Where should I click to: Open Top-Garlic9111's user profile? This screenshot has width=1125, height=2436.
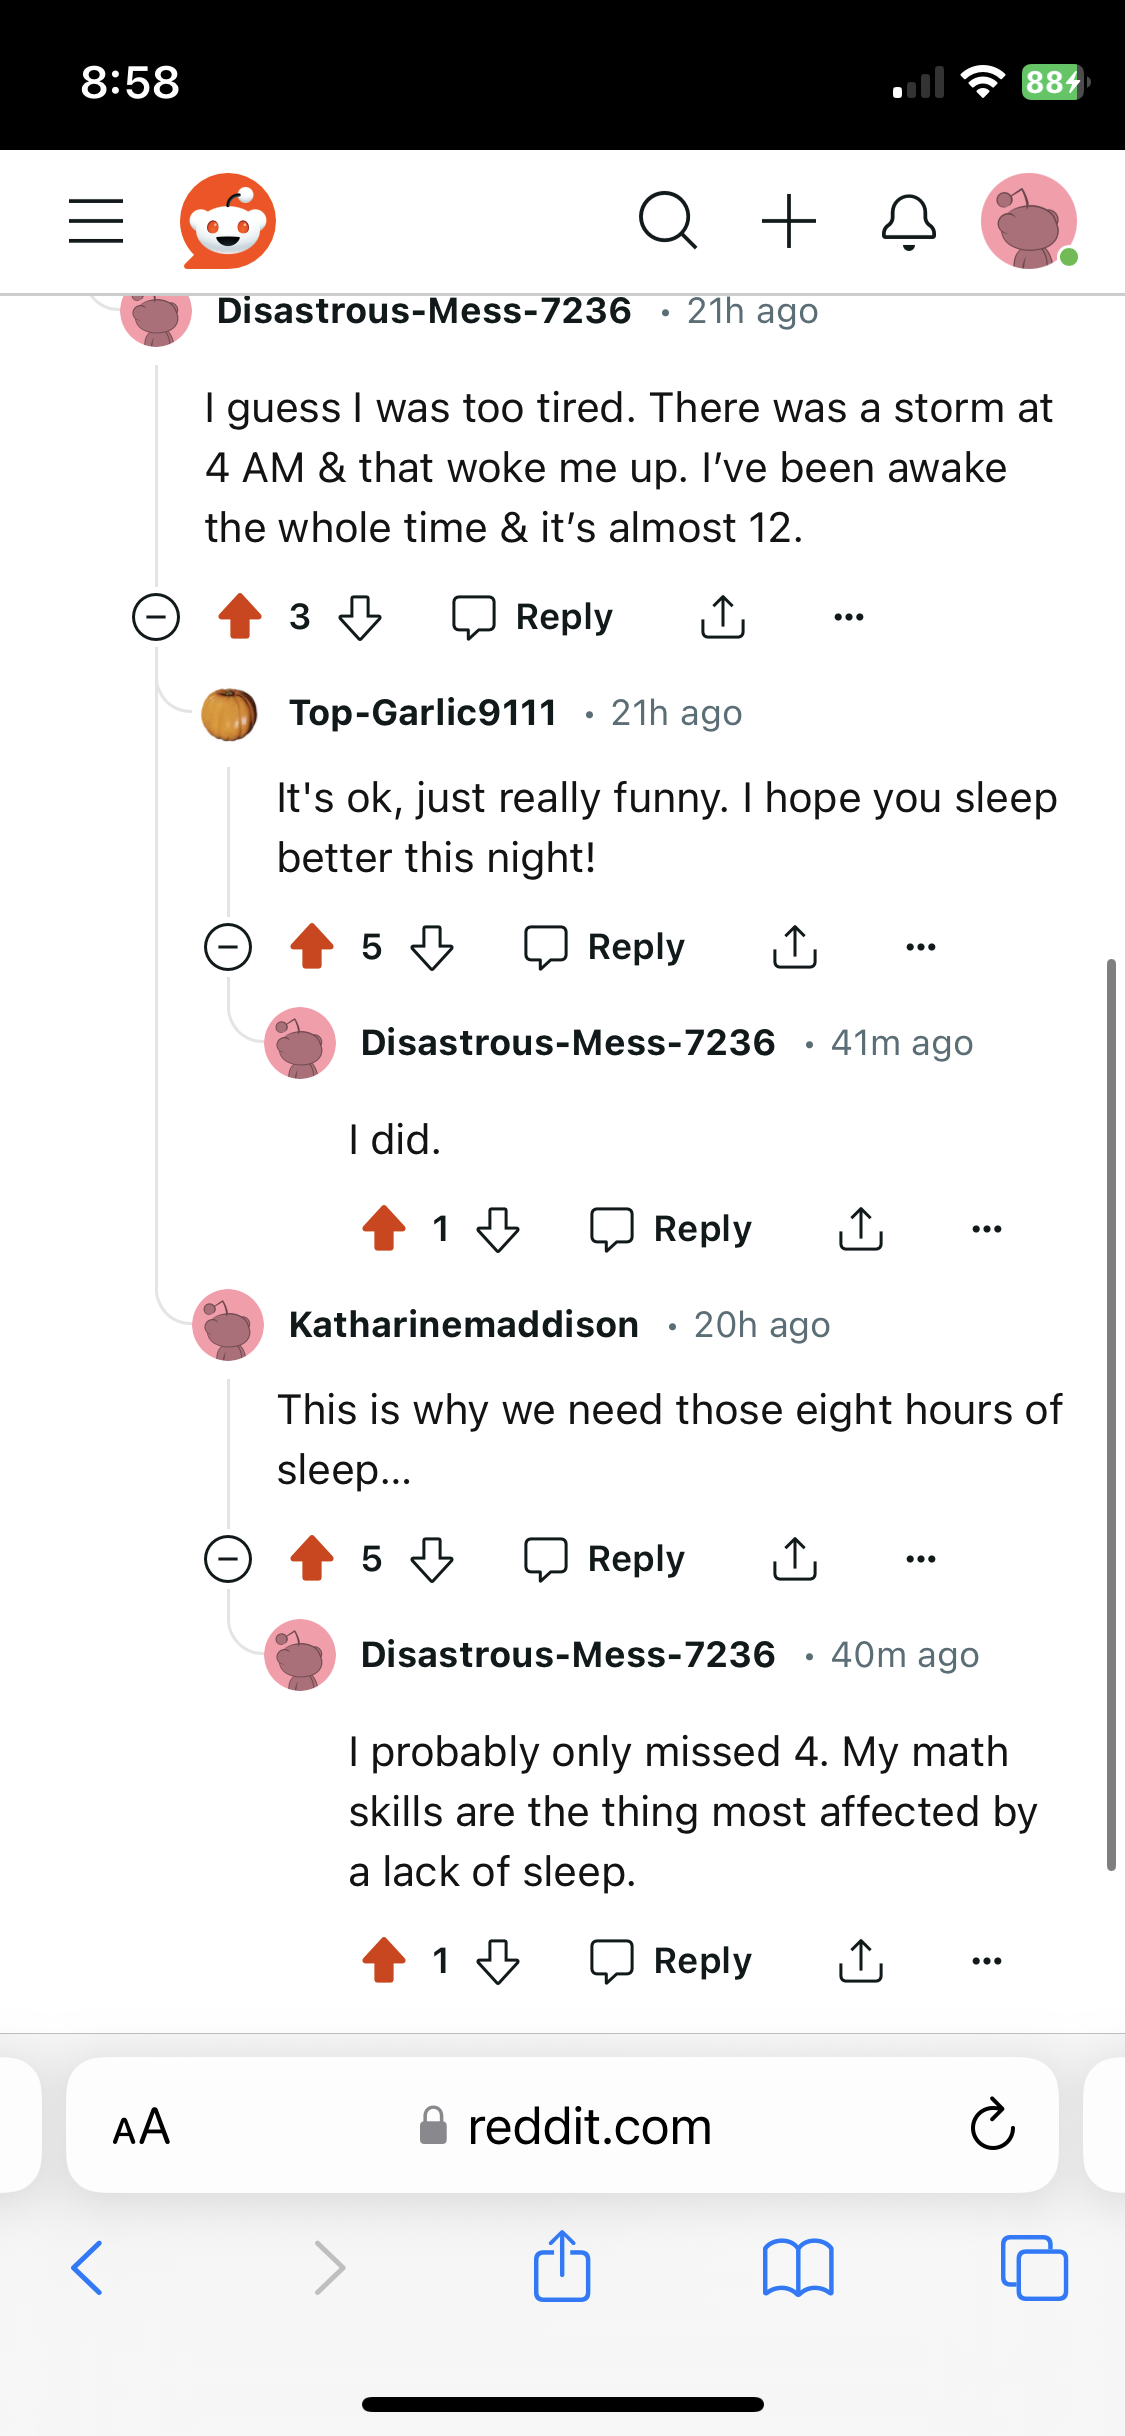[x=422, y=713]
